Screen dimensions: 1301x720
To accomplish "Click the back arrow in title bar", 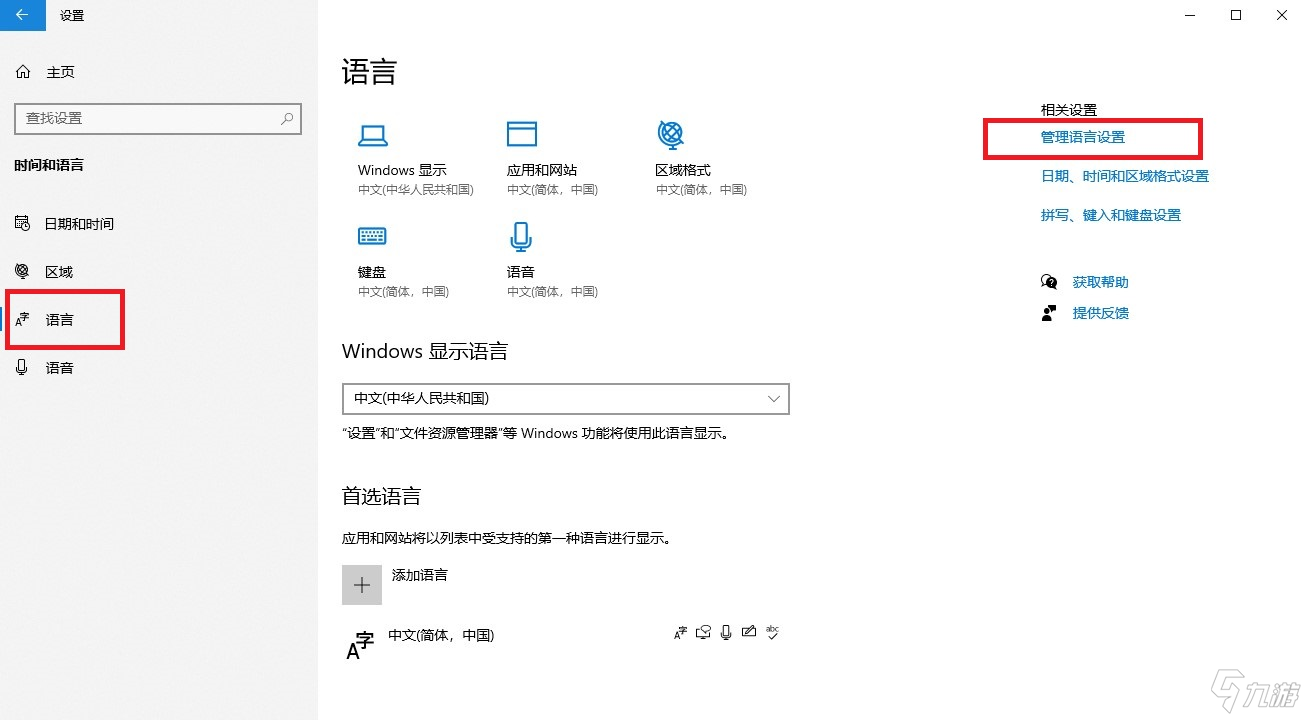I will click(x=23, y=15).
